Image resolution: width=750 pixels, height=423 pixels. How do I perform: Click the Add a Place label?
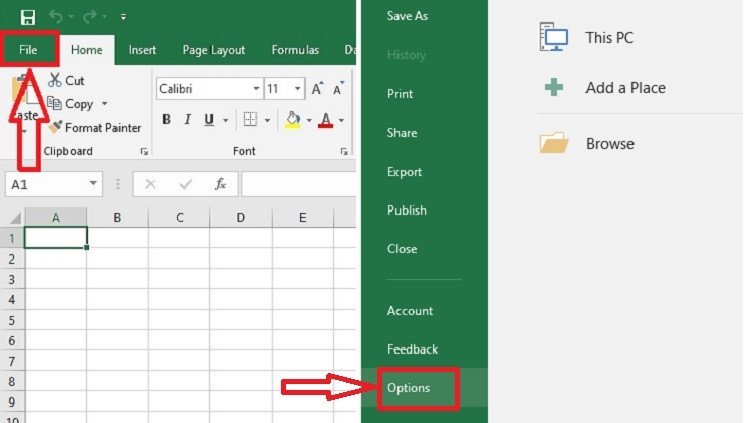tap(626, 88)
